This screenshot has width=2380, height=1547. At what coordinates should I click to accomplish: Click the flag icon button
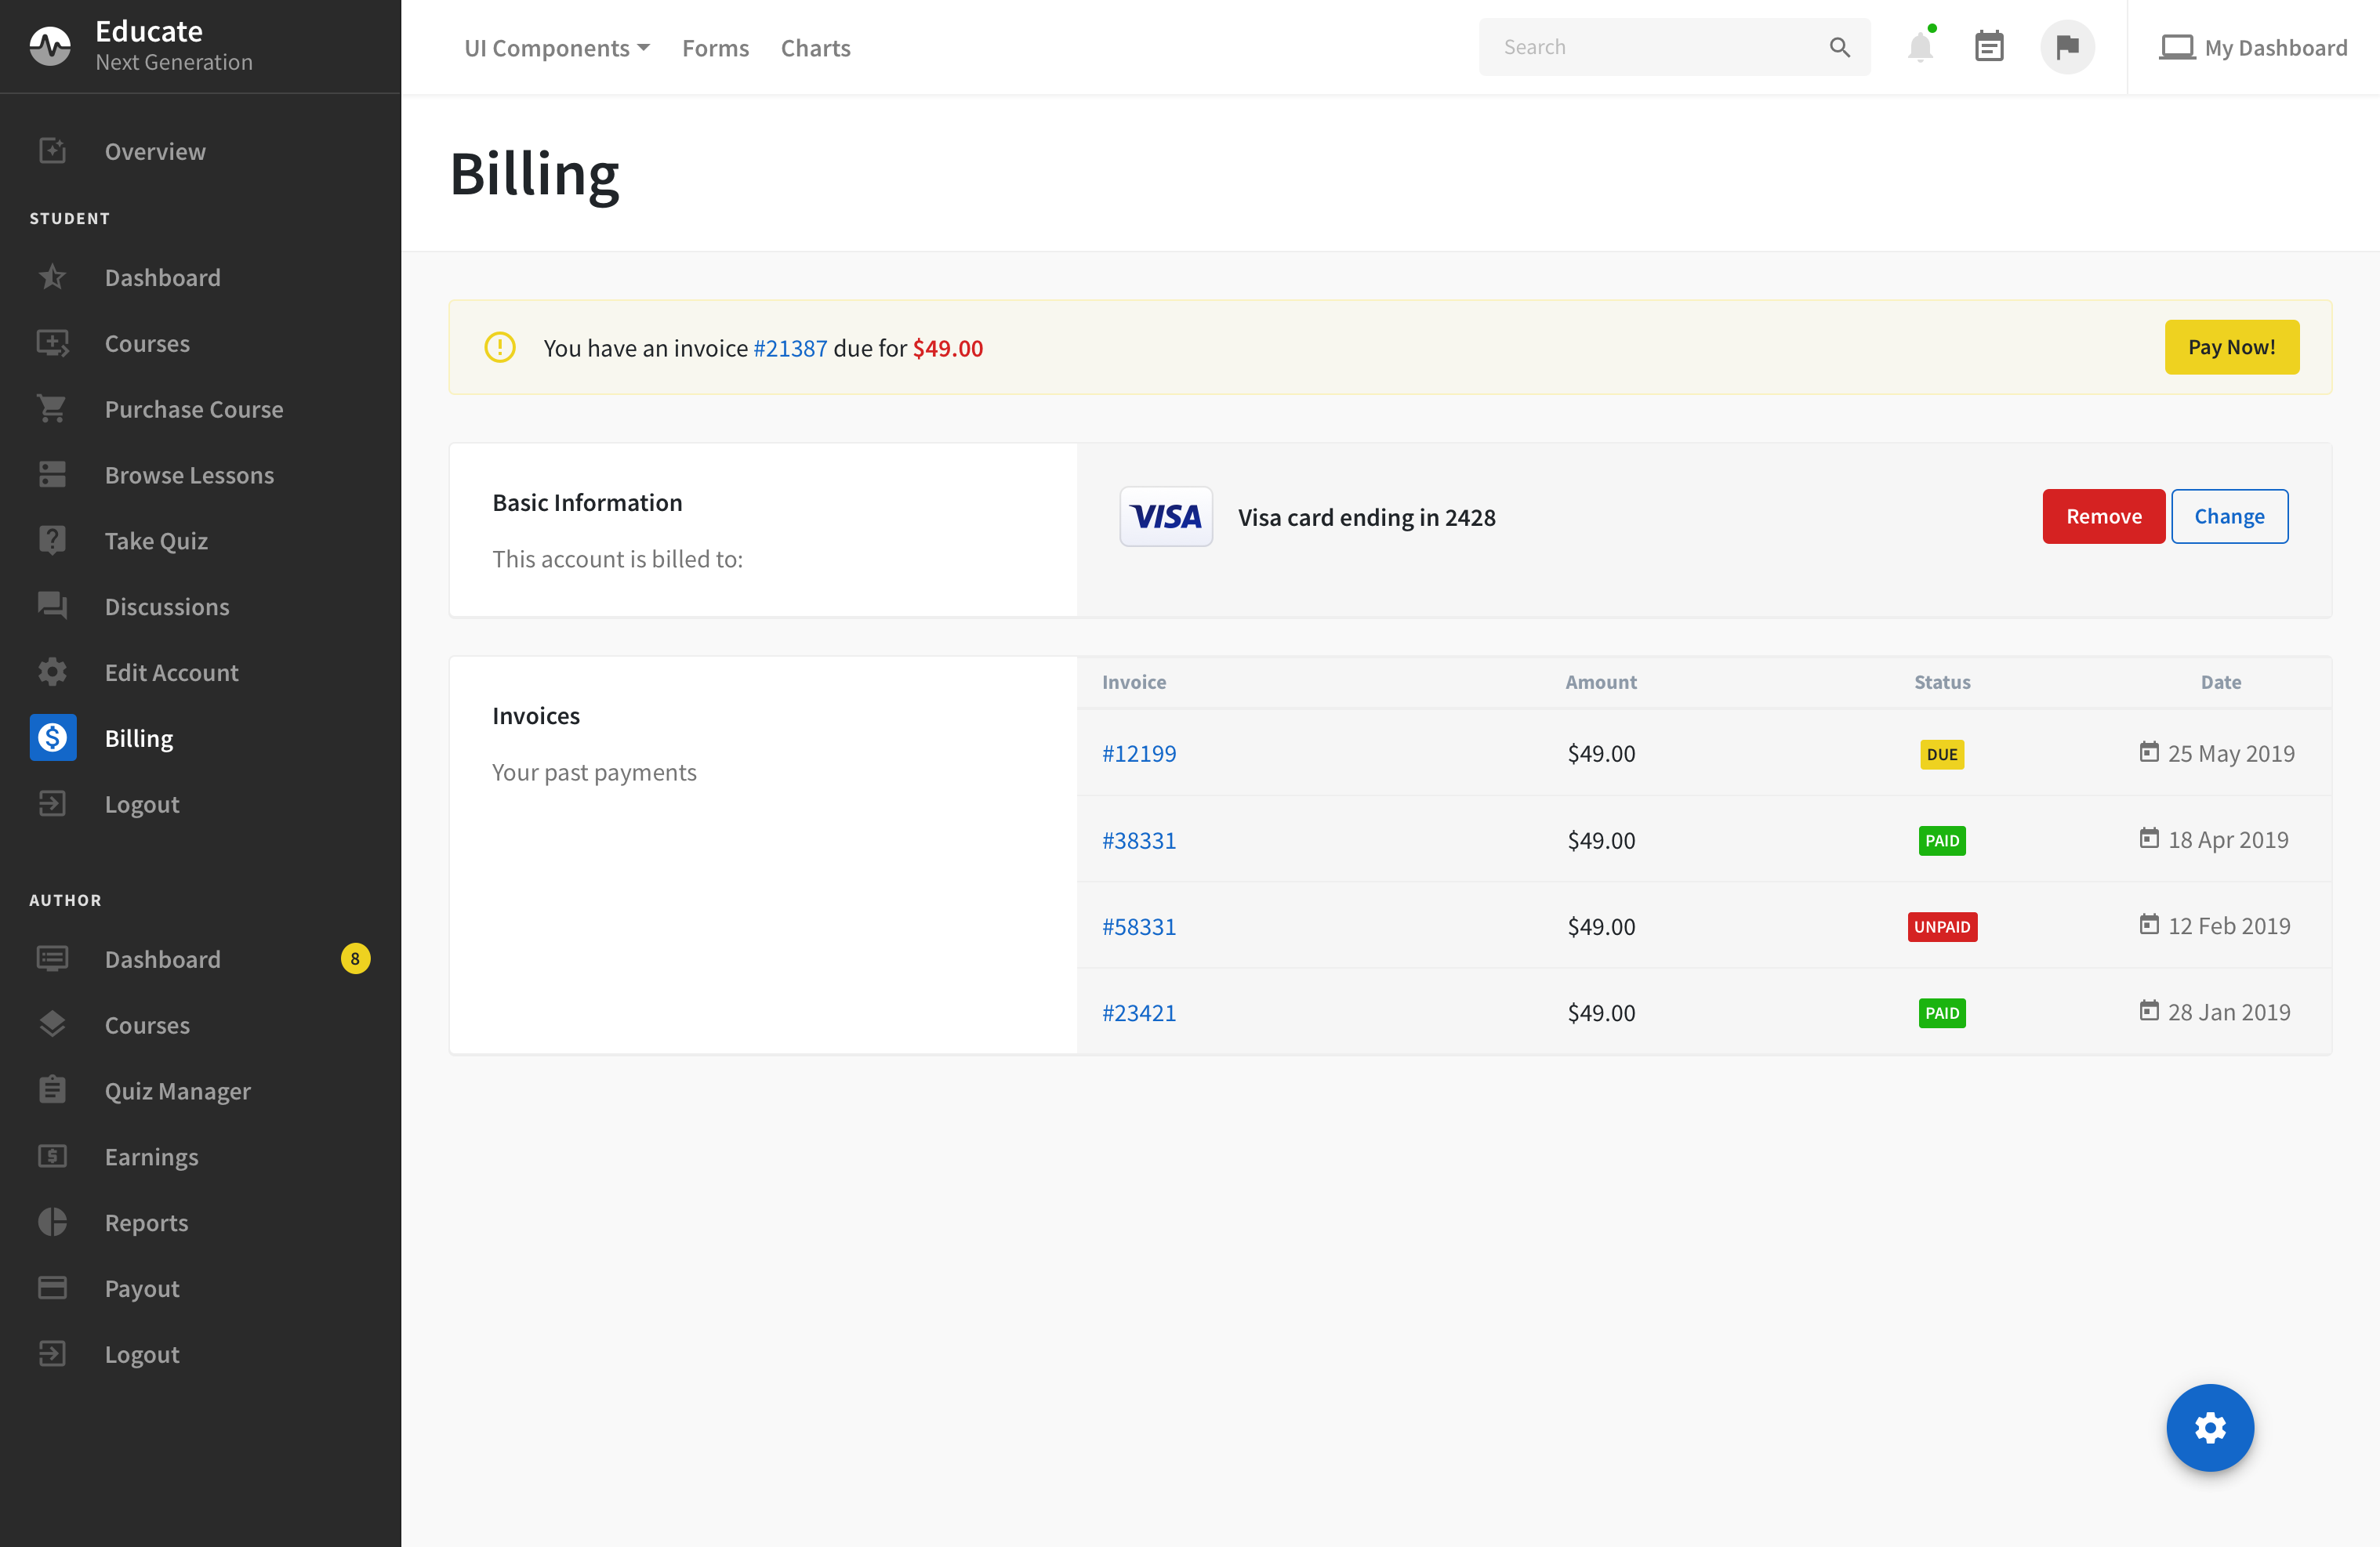(x=2067, y=47)
